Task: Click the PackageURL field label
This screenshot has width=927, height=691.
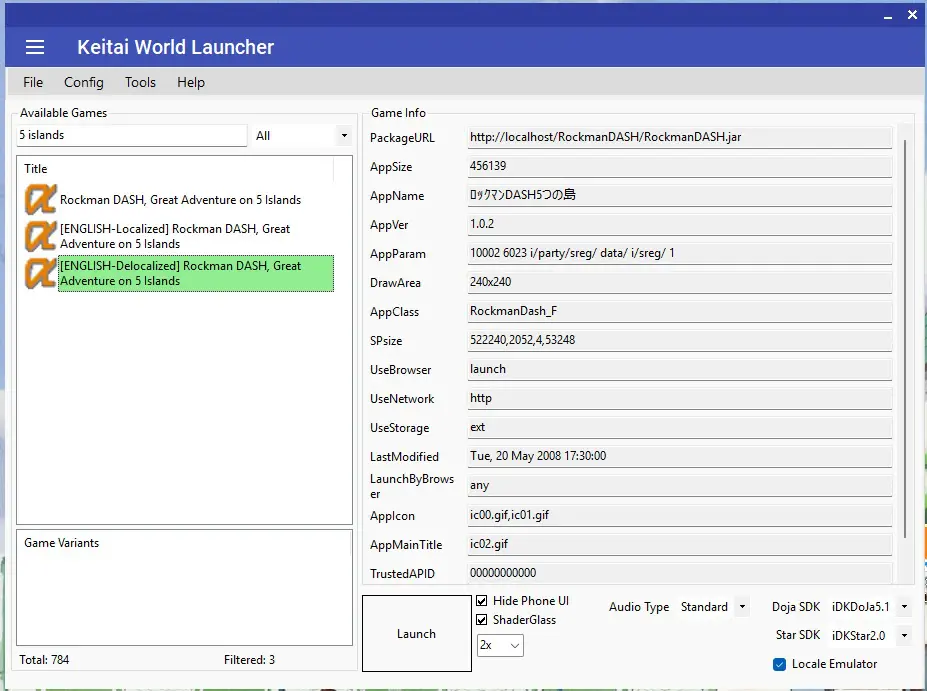Action: coord(402,138)
